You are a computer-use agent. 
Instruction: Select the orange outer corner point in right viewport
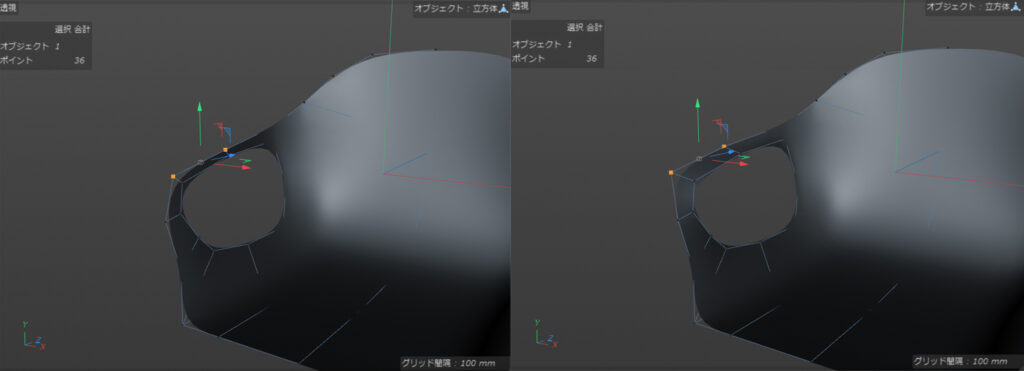pos(671,172)
